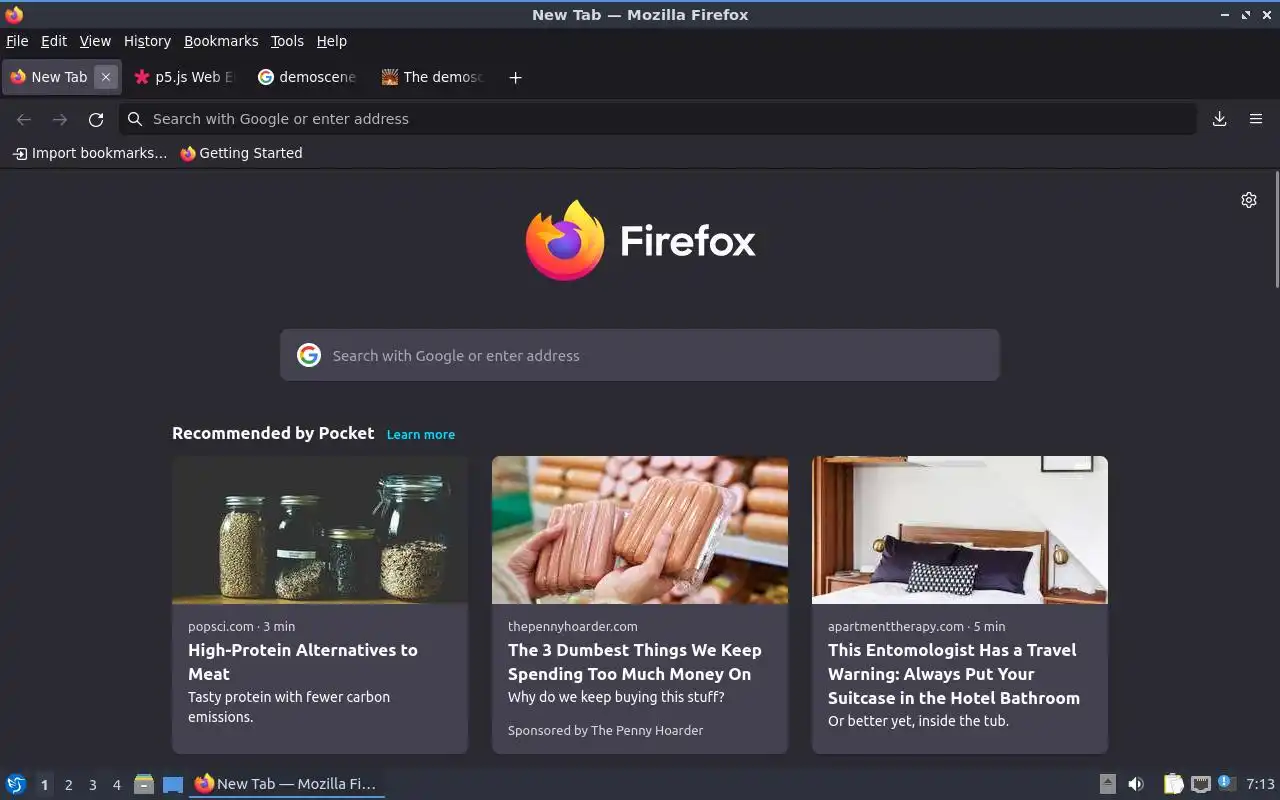Click the grain jars article thumbnail
The width and height of the screenshot is (1280, 800).
[320, 530]
